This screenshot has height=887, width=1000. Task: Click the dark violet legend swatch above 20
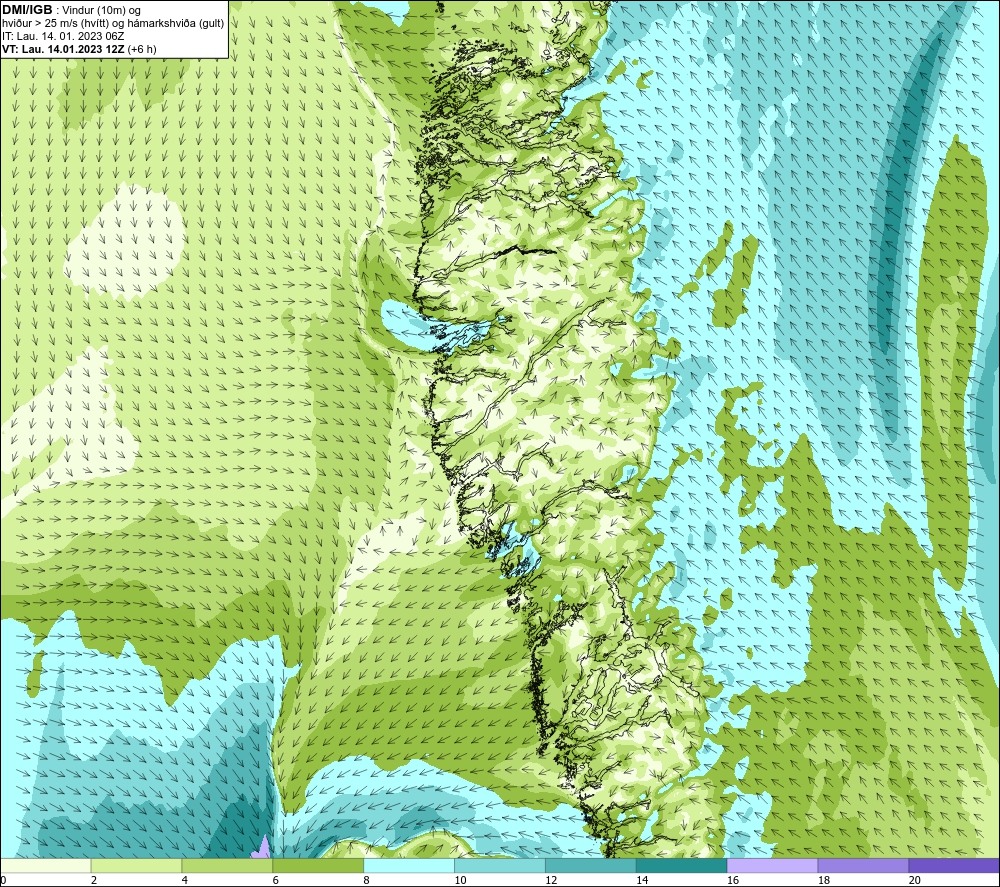pyautogui.click(x=953, y=865)
